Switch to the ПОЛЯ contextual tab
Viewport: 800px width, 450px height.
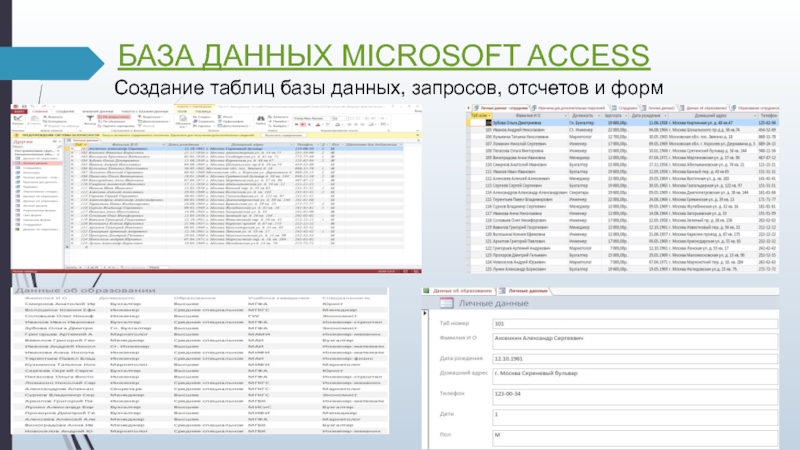182,111
